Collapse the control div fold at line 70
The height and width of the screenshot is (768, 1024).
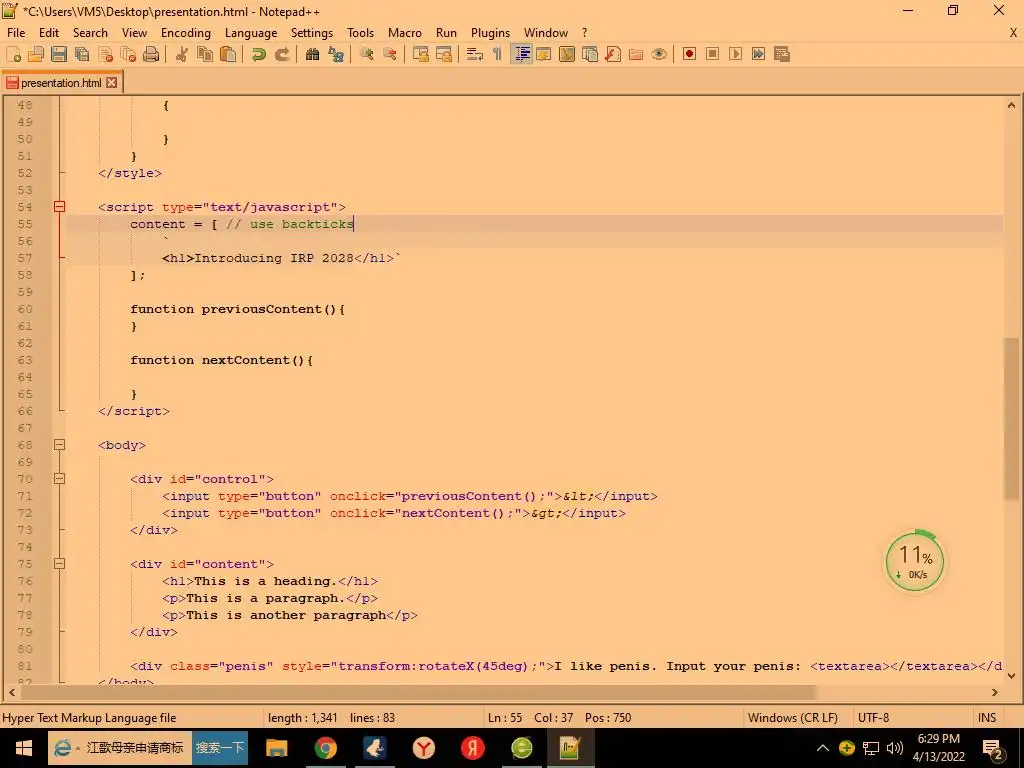[59, 479]
